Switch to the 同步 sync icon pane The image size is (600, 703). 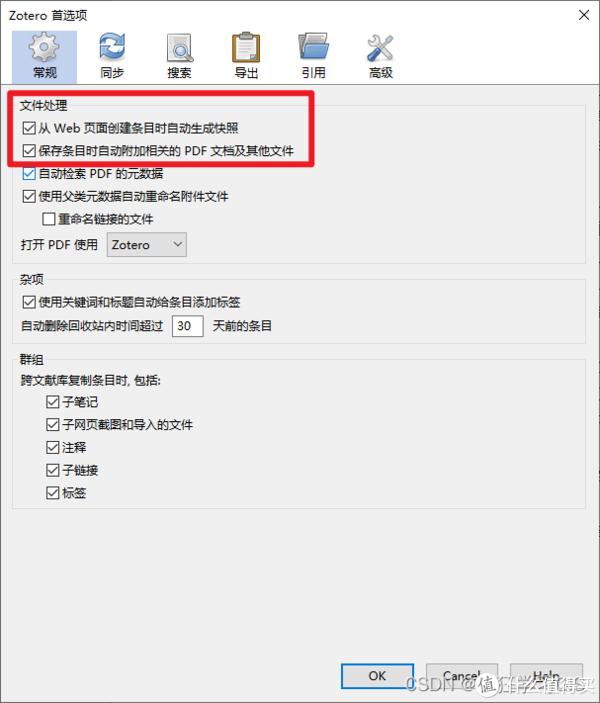pyautogui.click(x=112, y=56)
